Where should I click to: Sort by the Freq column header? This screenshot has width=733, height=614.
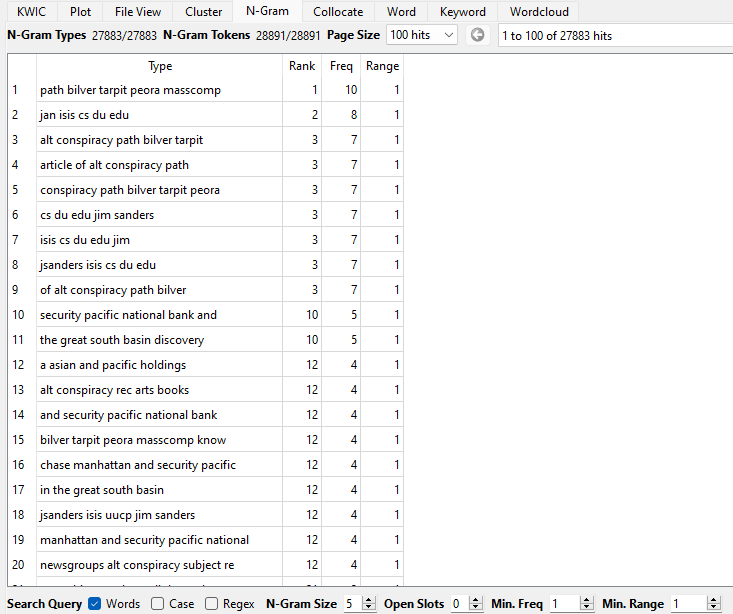click(x=341, y=66)
